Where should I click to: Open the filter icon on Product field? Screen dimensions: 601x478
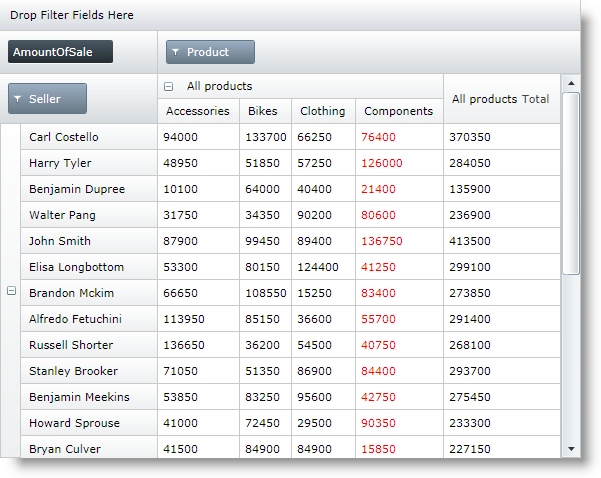(176, 52)
